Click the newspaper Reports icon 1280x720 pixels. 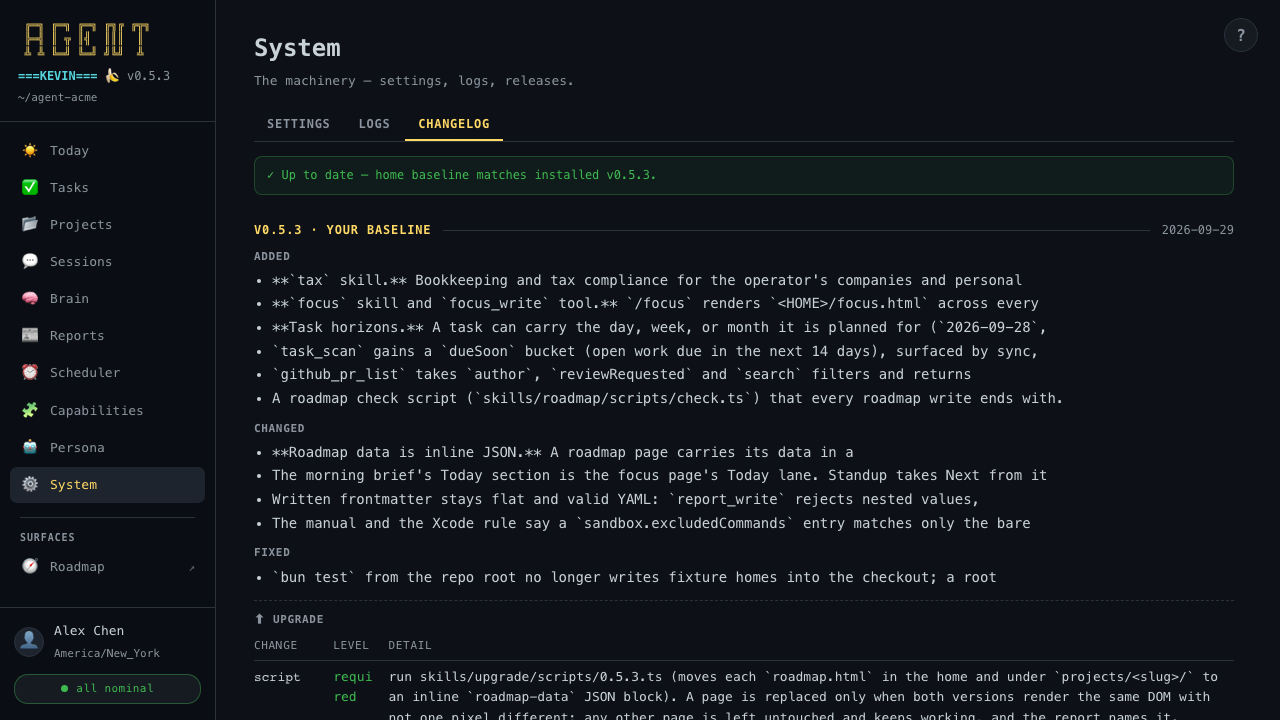tap(30, 335)
